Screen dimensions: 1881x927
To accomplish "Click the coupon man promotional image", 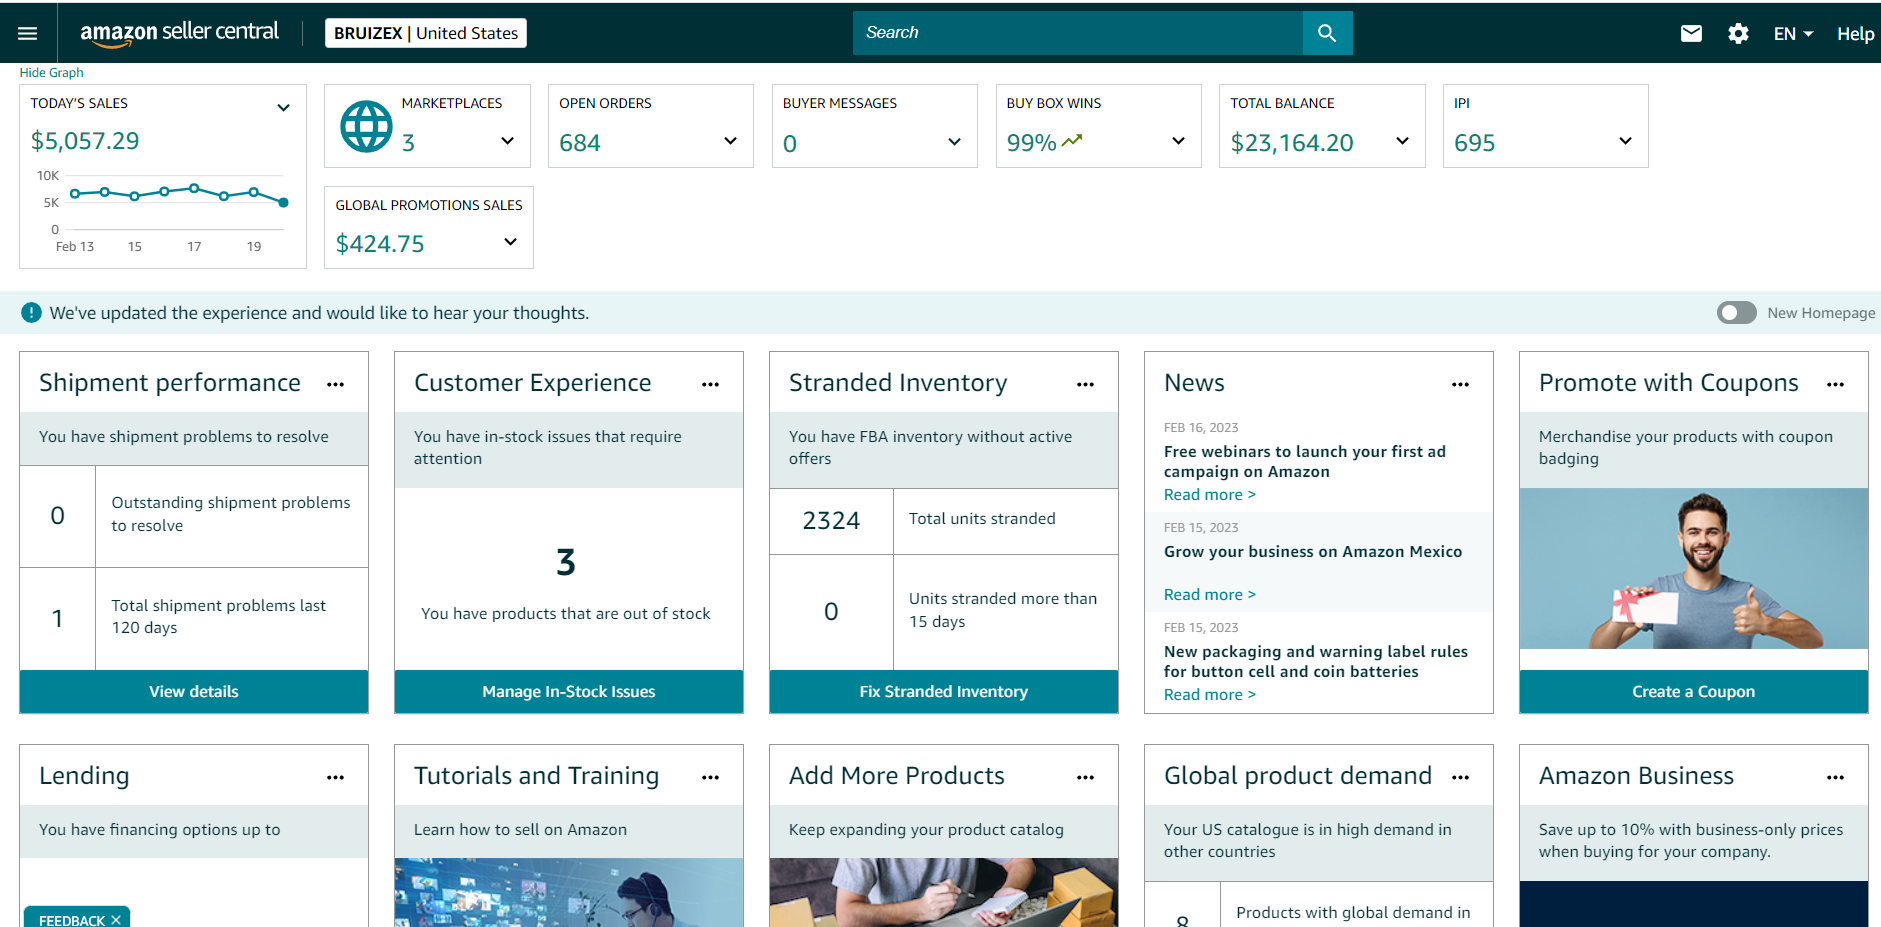I will [1694, 569].
